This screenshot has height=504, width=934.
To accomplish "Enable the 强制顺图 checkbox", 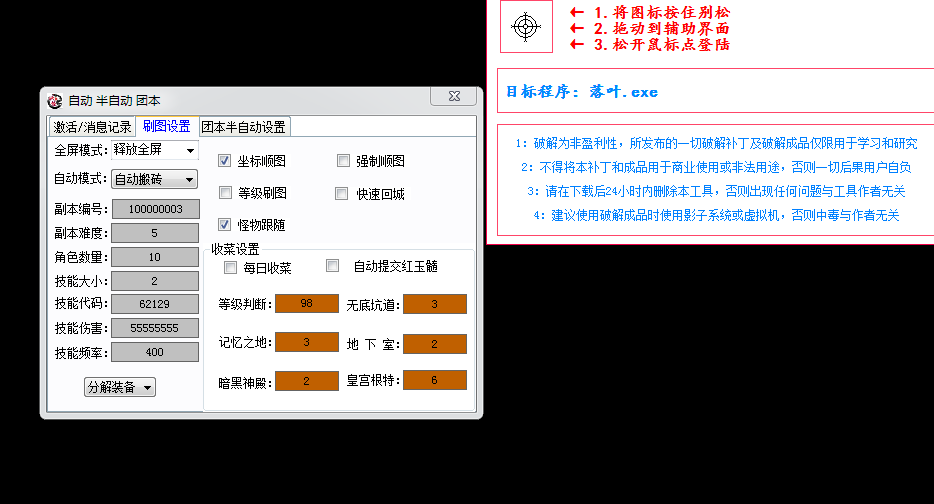I will click(343, 161).
